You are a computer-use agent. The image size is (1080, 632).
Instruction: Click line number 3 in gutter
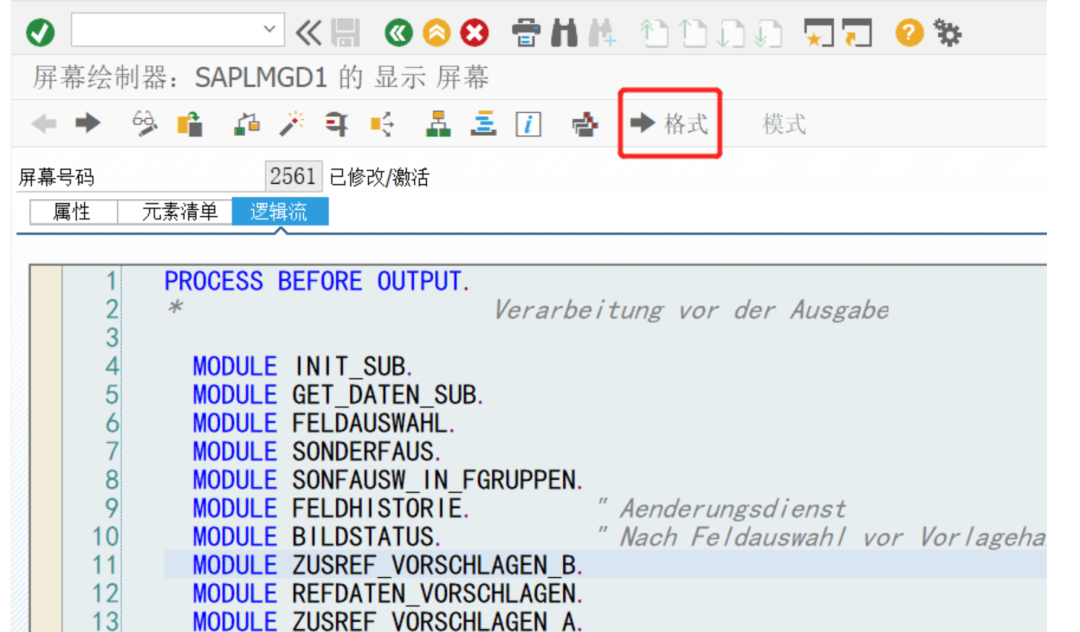[112, 338]
